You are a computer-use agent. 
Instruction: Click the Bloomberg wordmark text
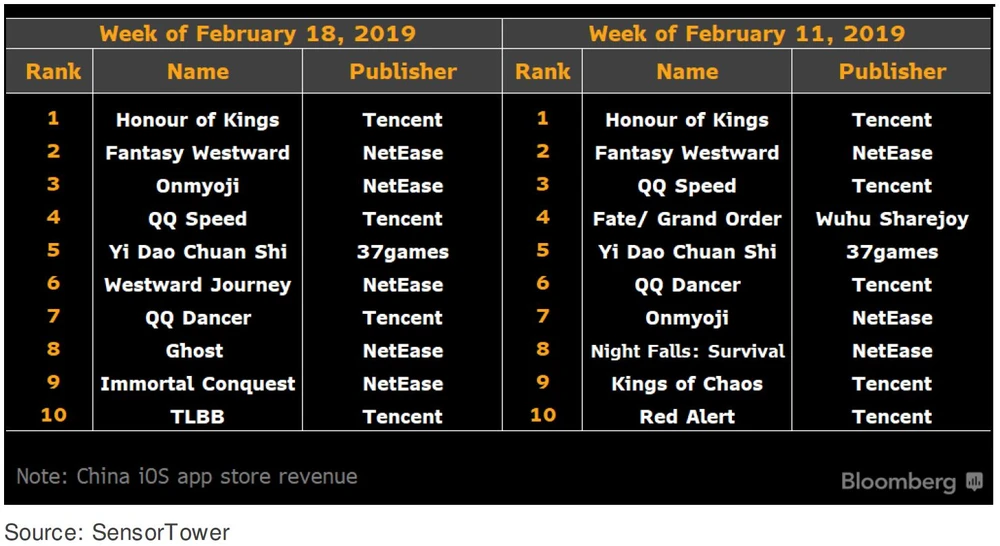coord(898,482)
